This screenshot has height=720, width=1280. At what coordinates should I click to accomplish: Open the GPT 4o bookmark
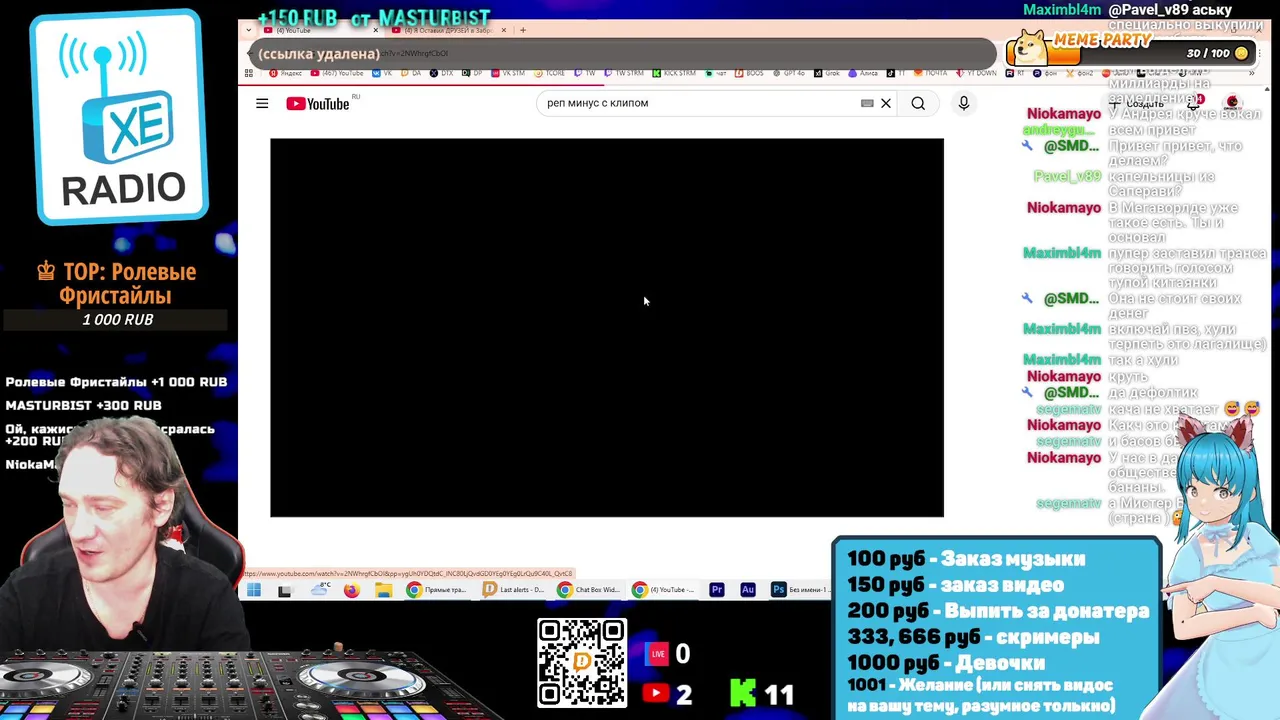790,73
